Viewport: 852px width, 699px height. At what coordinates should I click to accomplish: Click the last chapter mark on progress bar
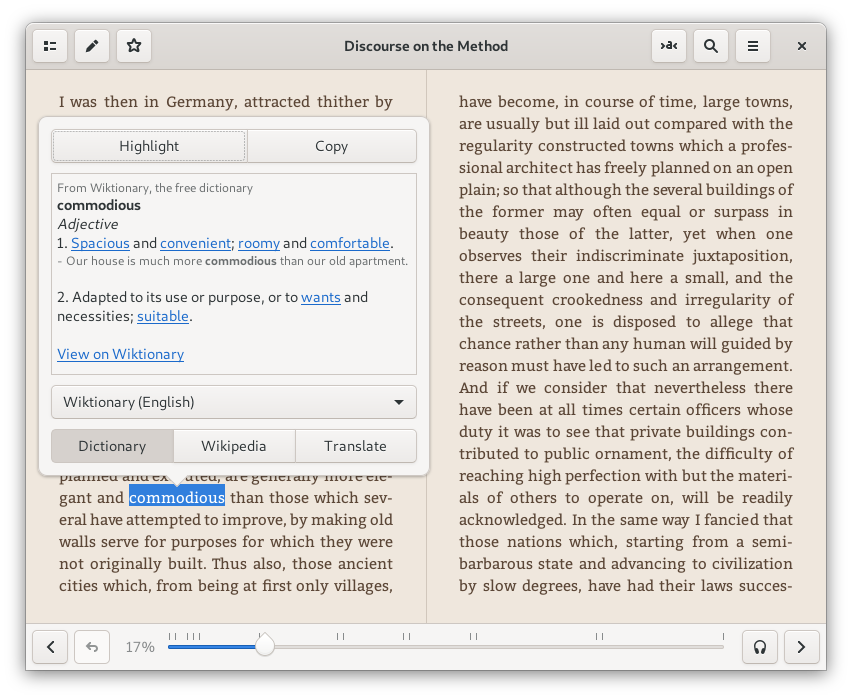tap(723, 636)
